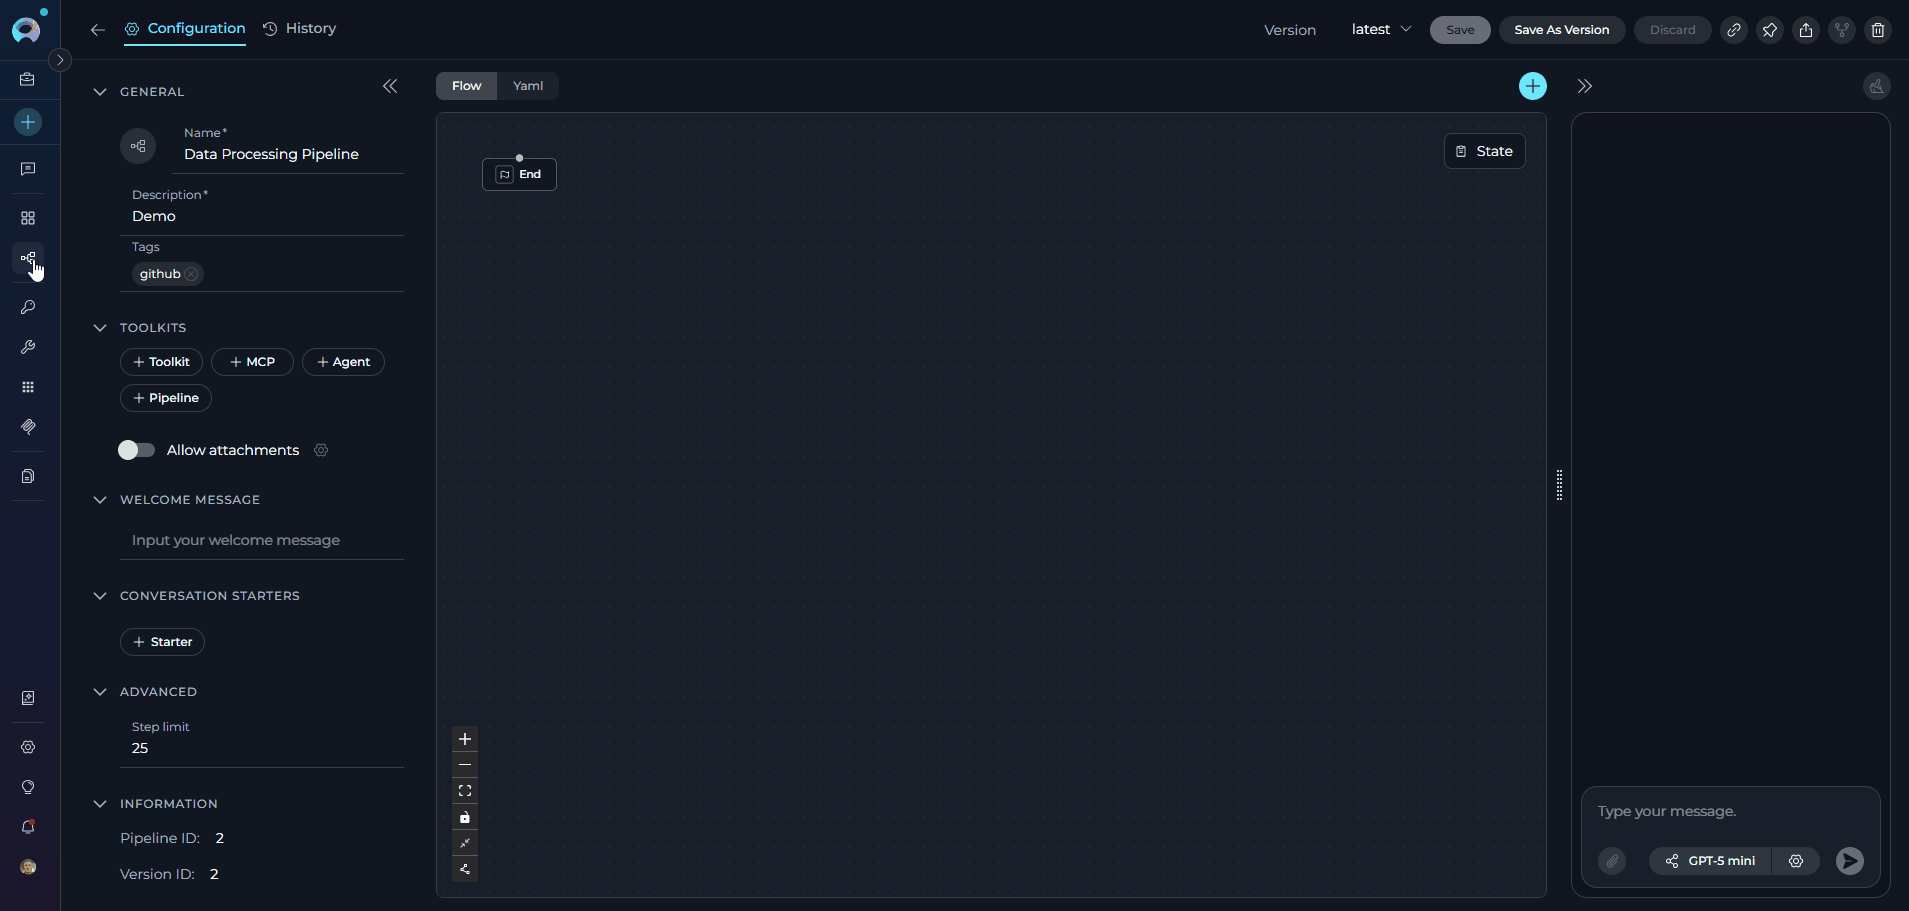Expand the latest version dropdown
1909x911 pixels.
pyautogui.click(x=1382, y=29)
